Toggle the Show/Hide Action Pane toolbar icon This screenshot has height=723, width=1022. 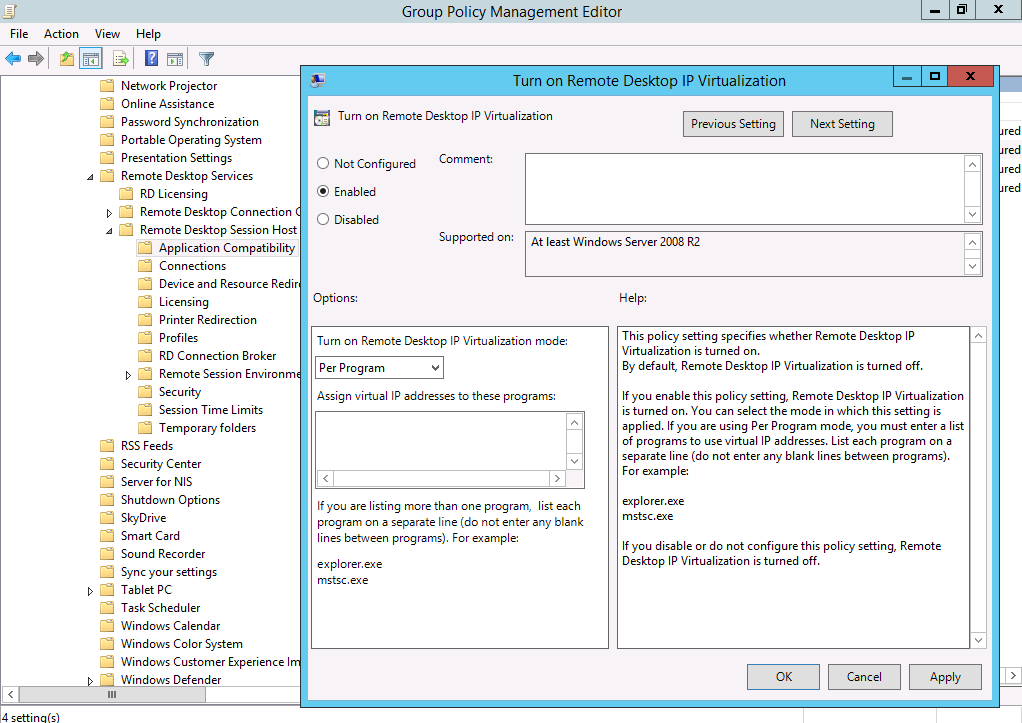tap(175, 59)
